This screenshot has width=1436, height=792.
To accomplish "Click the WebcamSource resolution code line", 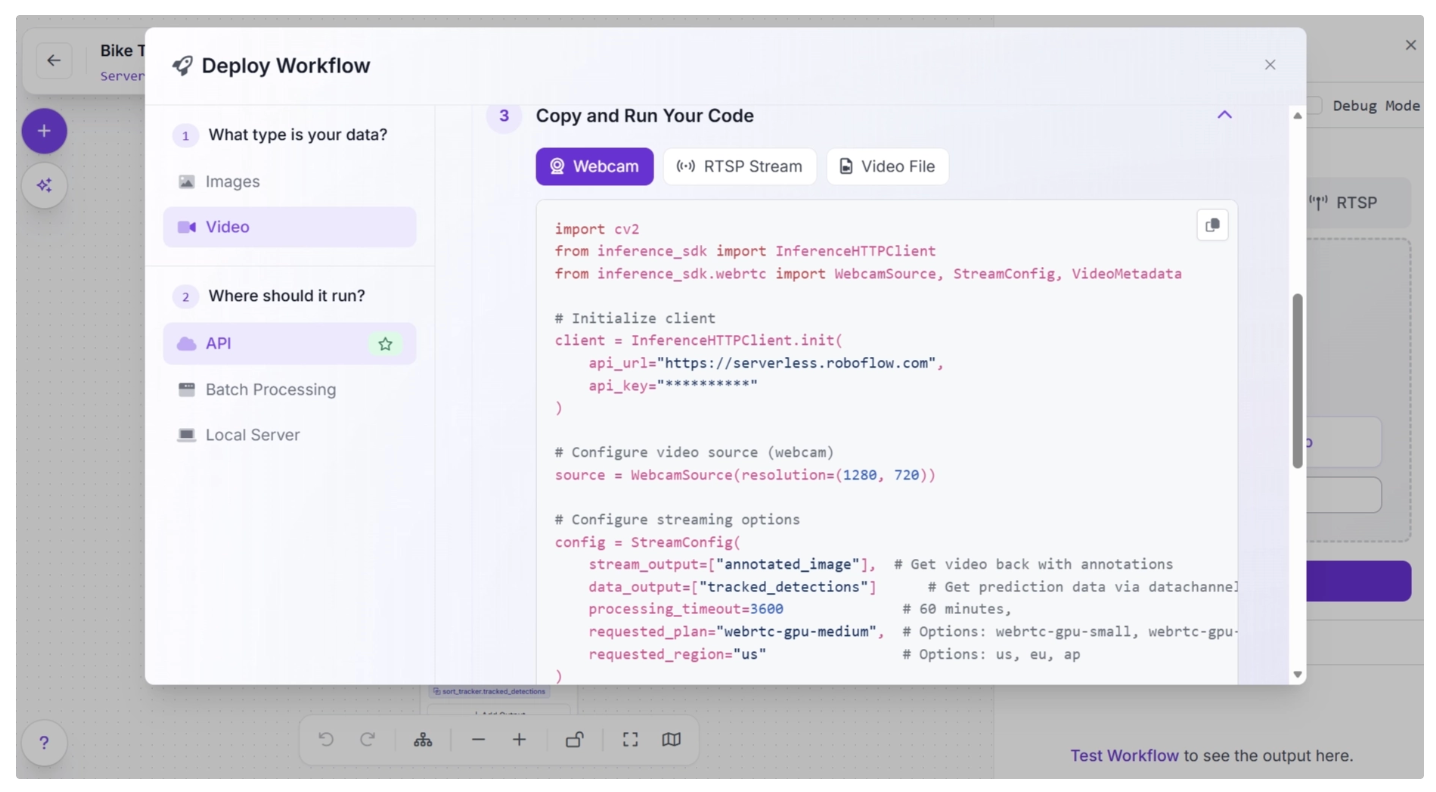I will pyautogui.click(x=745, y=475).
